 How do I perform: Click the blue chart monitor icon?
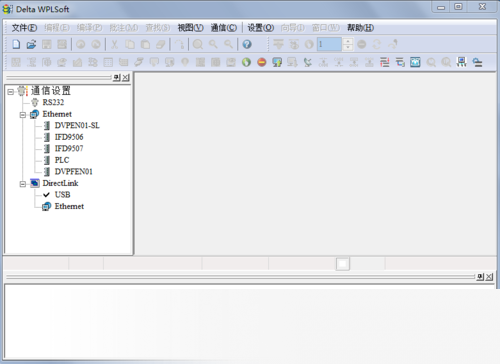415,62
